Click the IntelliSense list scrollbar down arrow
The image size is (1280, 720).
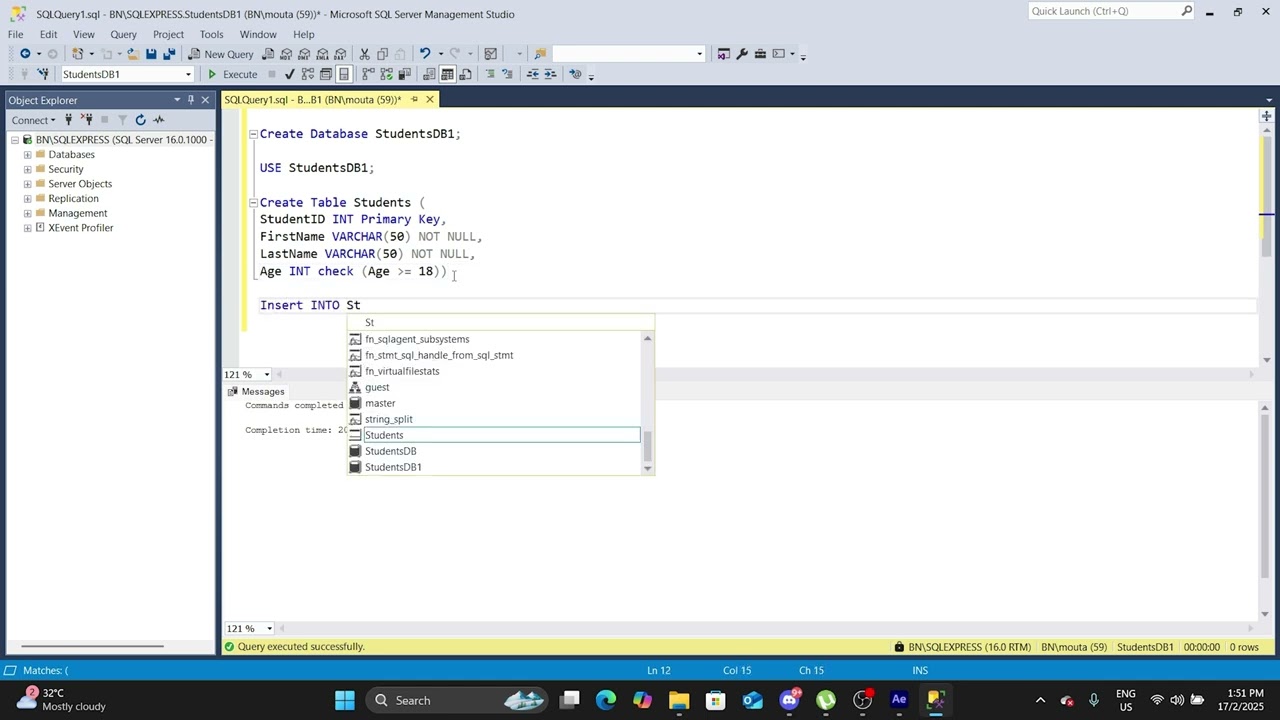click(x=647, y=468)
